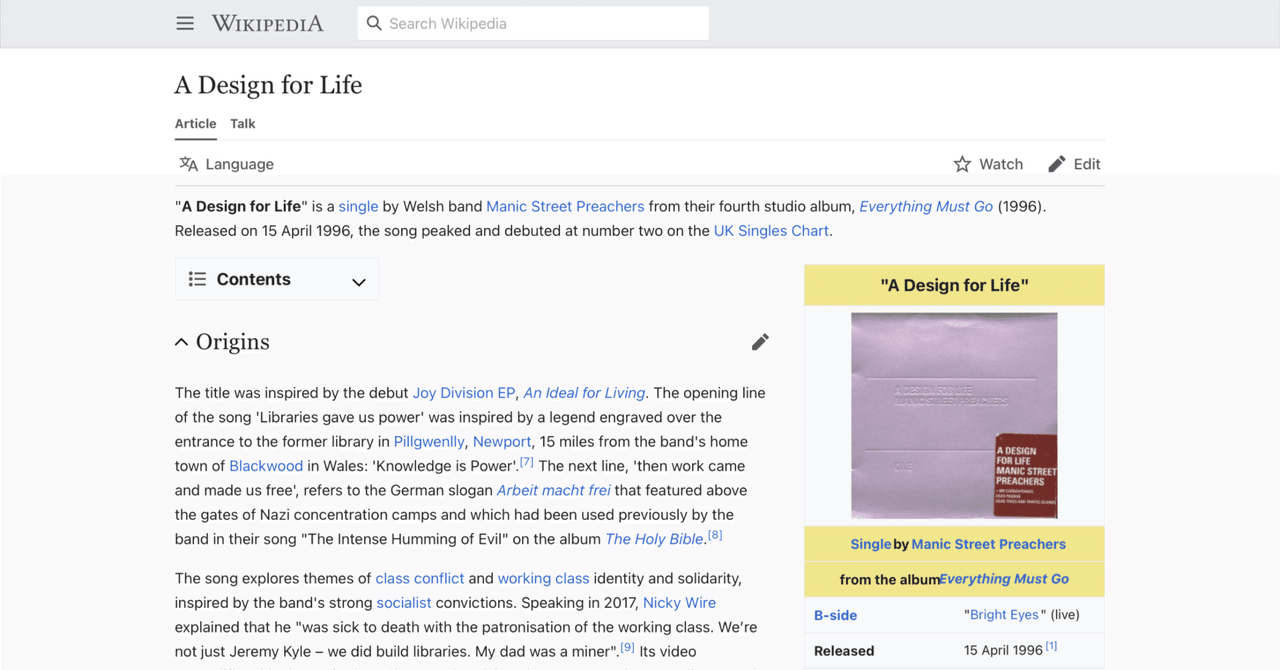
Task: Open the UK Singles Chart link
Action: tap(771, 230)
